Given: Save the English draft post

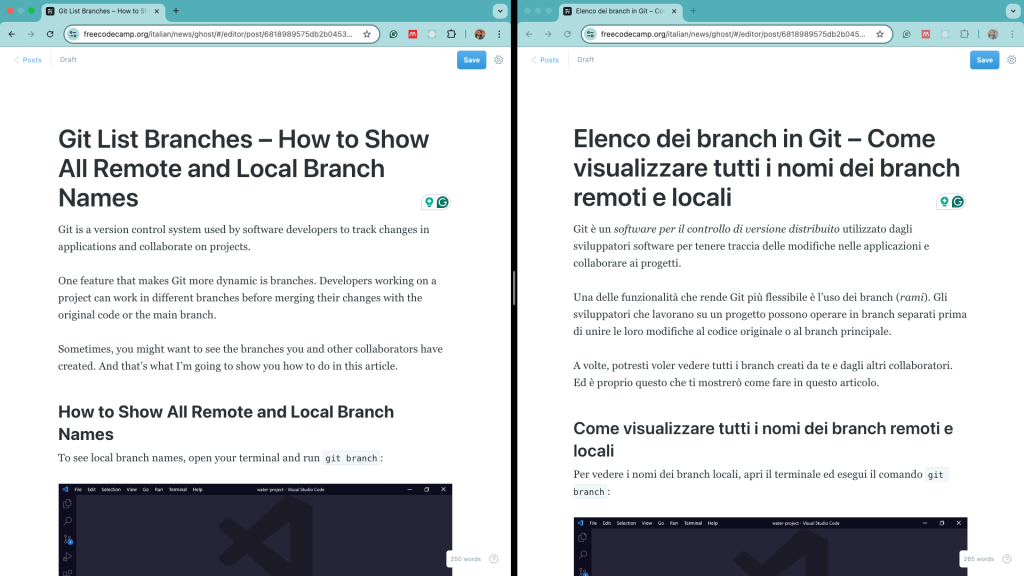Looking at the screenshot, I should pyautogui.click(x=472, y=60).
